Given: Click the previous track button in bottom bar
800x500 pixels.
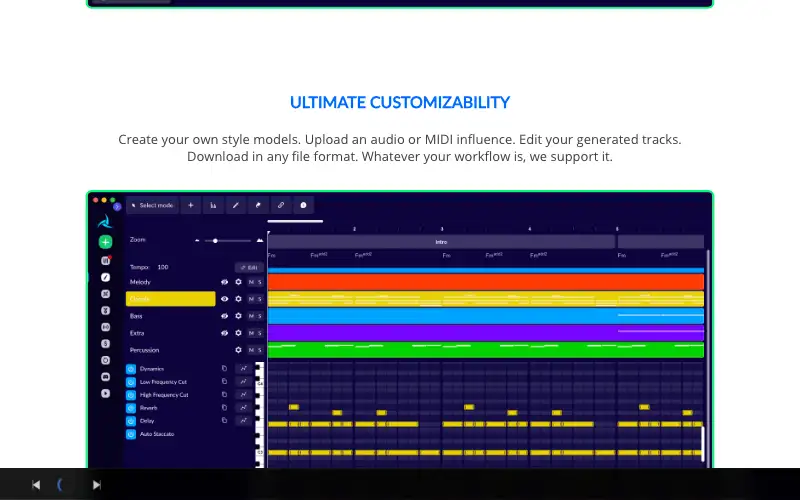Looking at the screenshot, I should tap(36, 485).
